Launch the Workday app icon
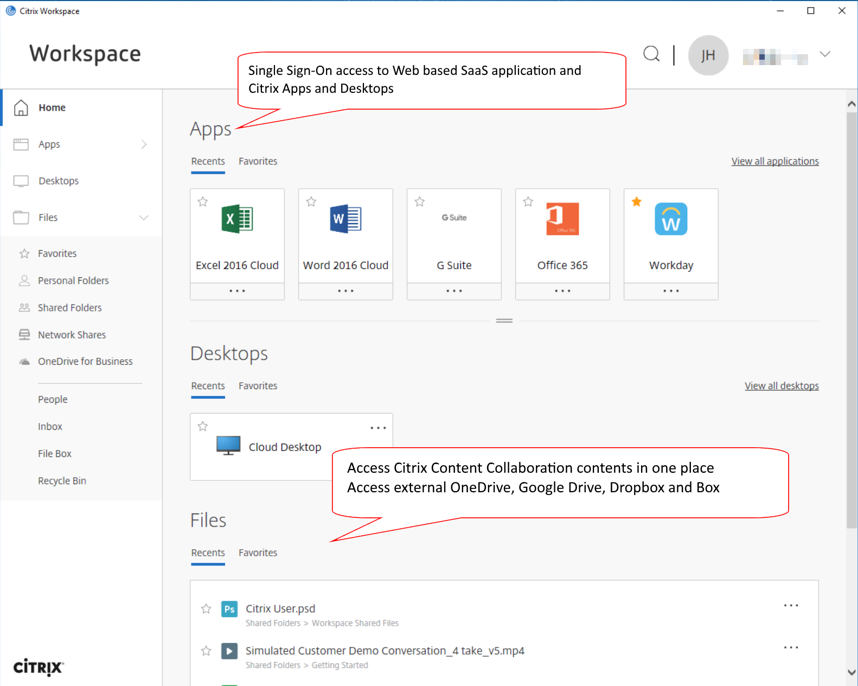This screenshot has height=686, width=858. 671,220
